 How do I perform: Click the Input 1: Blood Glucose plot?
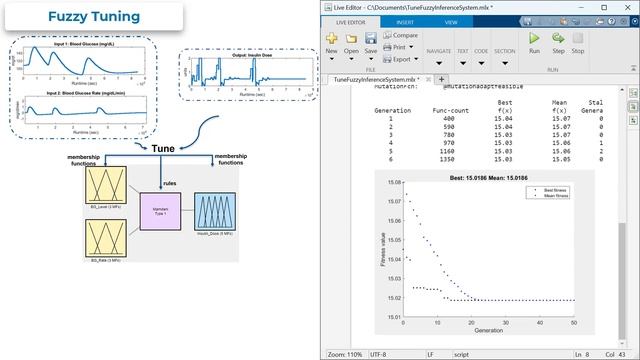pyautogui.click(x=84, y=60)
